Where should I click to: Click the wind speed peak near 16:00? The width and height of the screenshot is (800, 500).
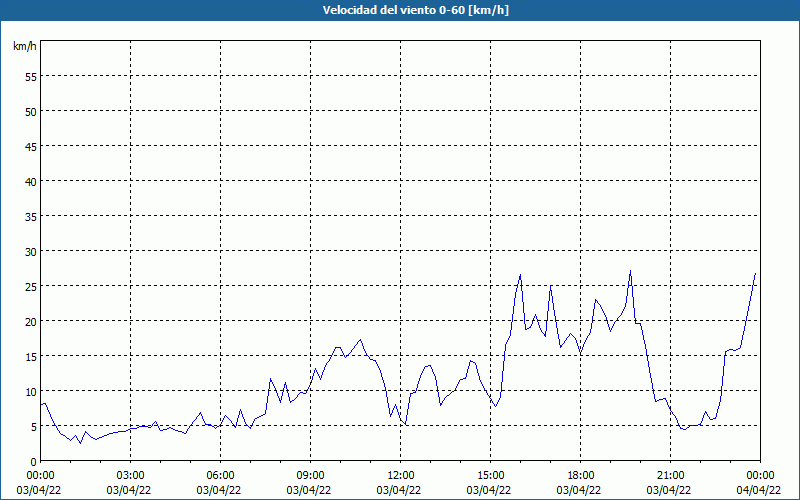coord(520,275)
